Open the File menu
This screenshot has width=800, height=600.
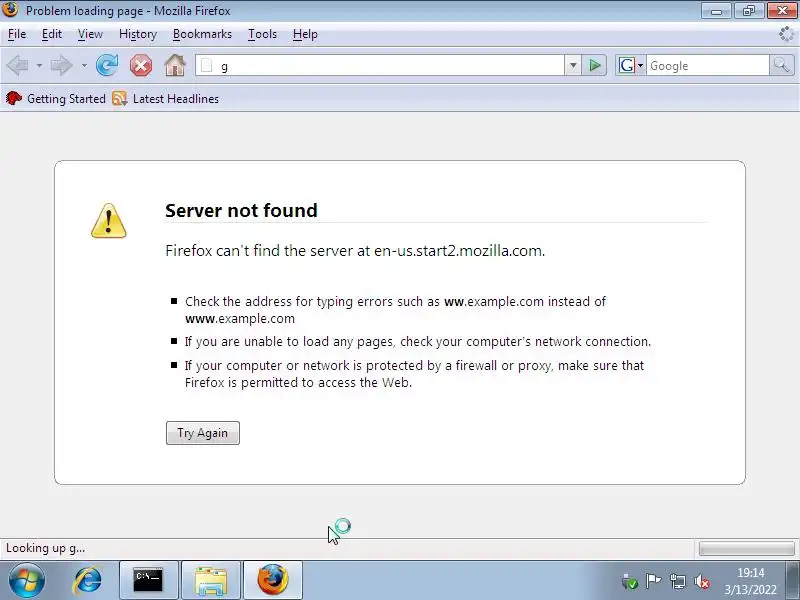click(17, 34)
